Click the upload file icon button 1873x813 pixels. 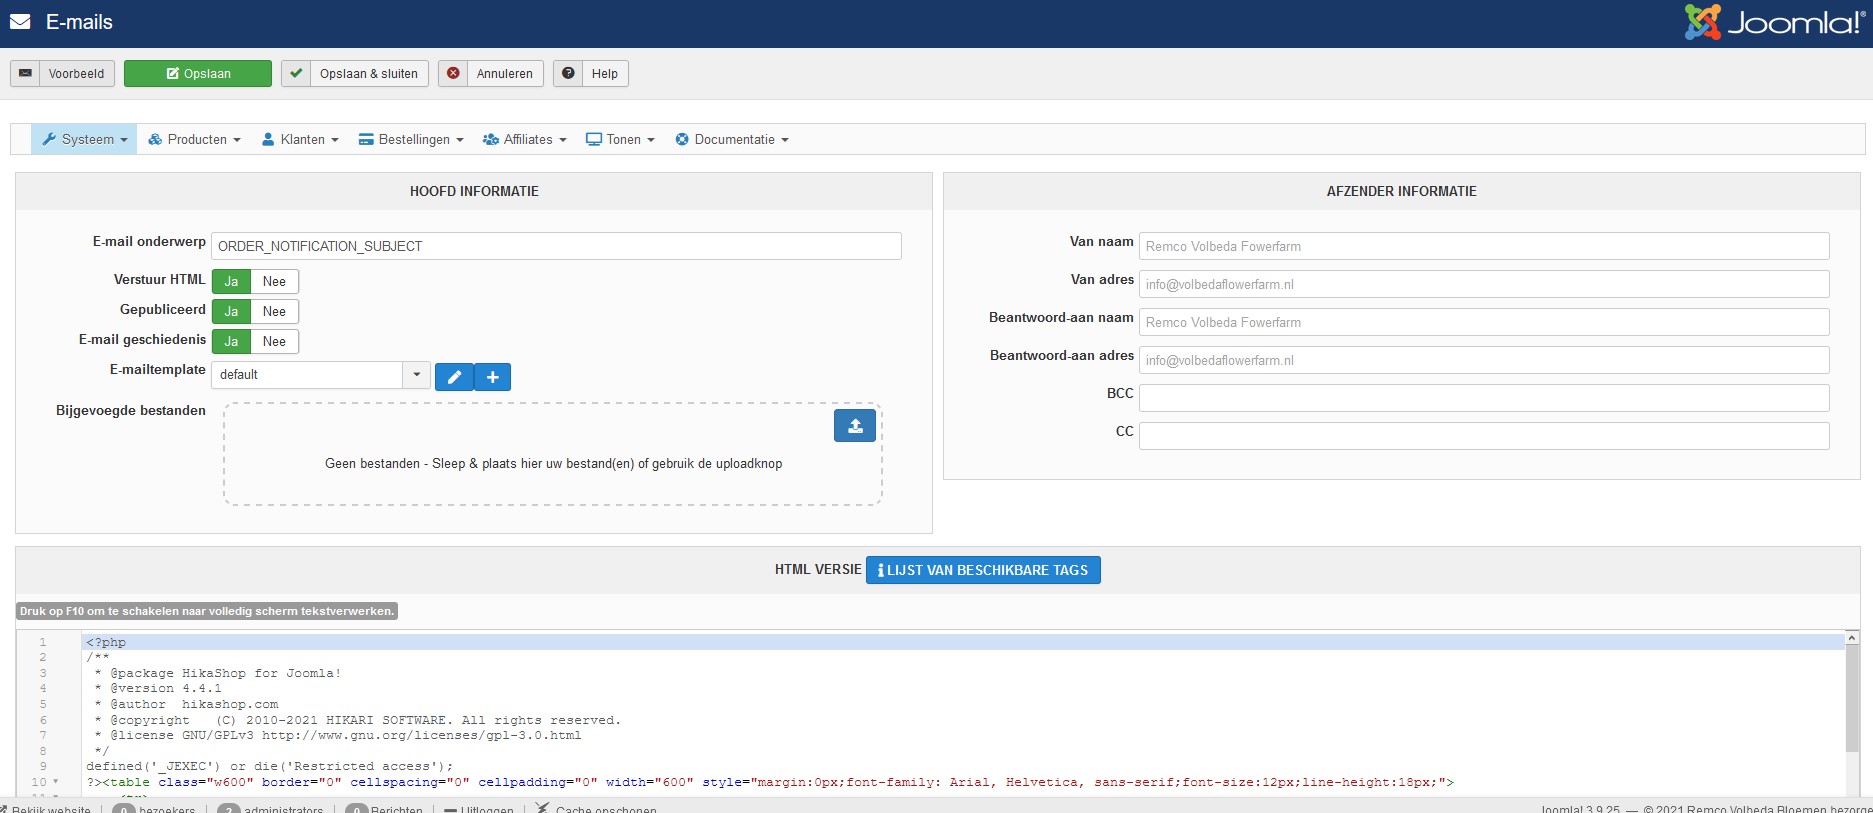tap(855, 426)
